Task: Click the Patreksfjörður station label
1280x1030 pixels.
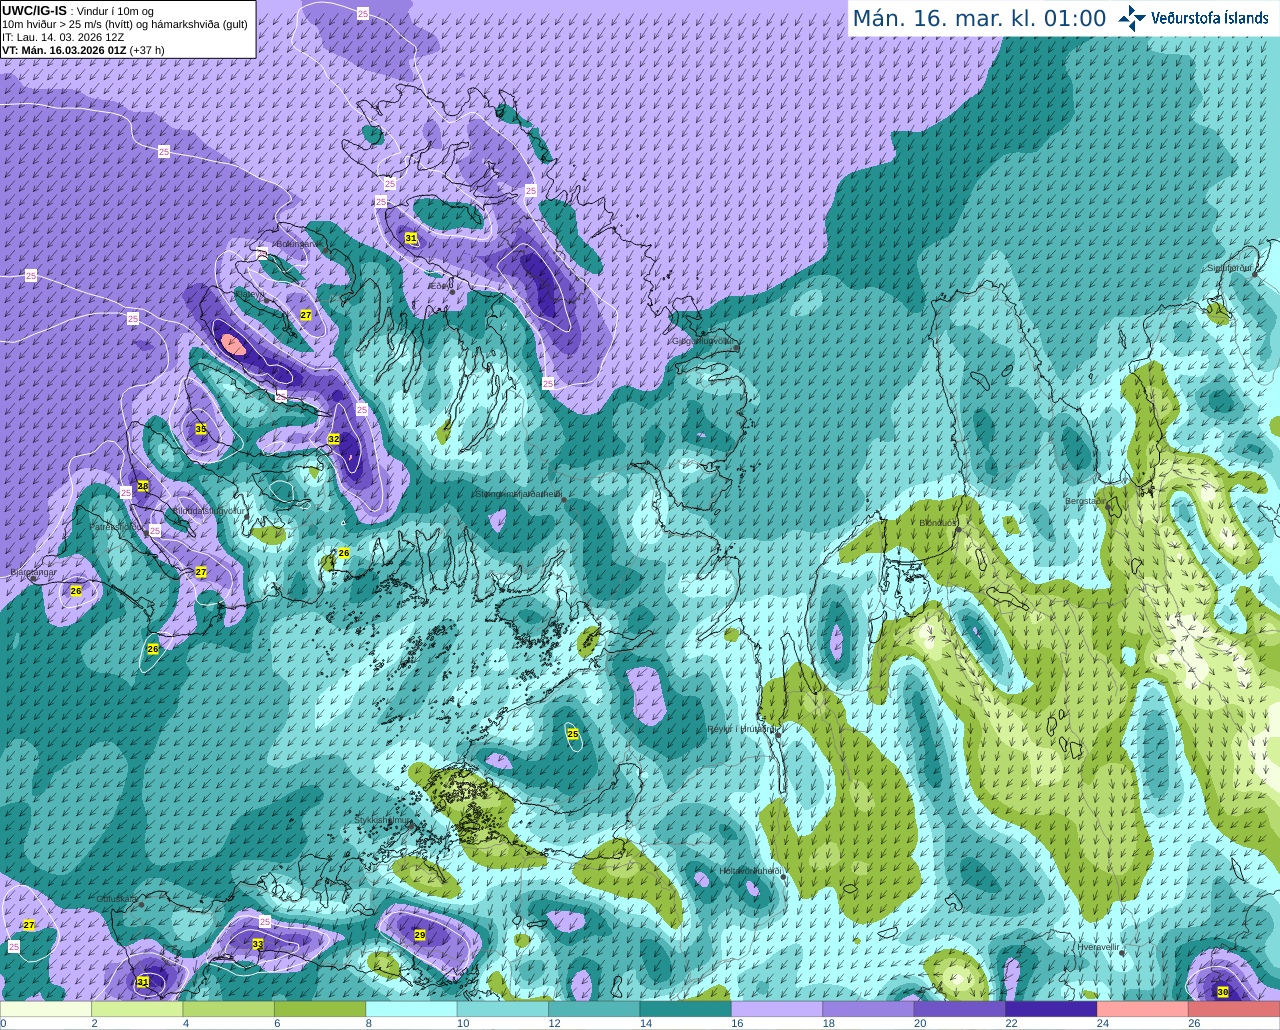Action: click(116, 526)
